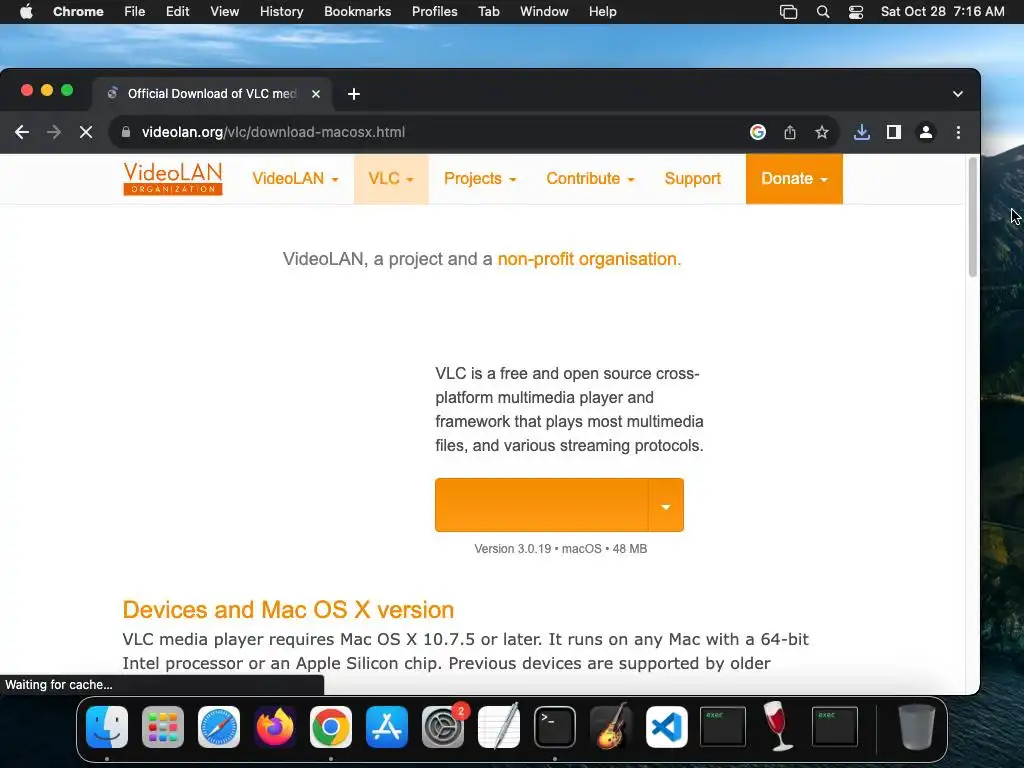Click the padlock site info icon

point(126,132)
